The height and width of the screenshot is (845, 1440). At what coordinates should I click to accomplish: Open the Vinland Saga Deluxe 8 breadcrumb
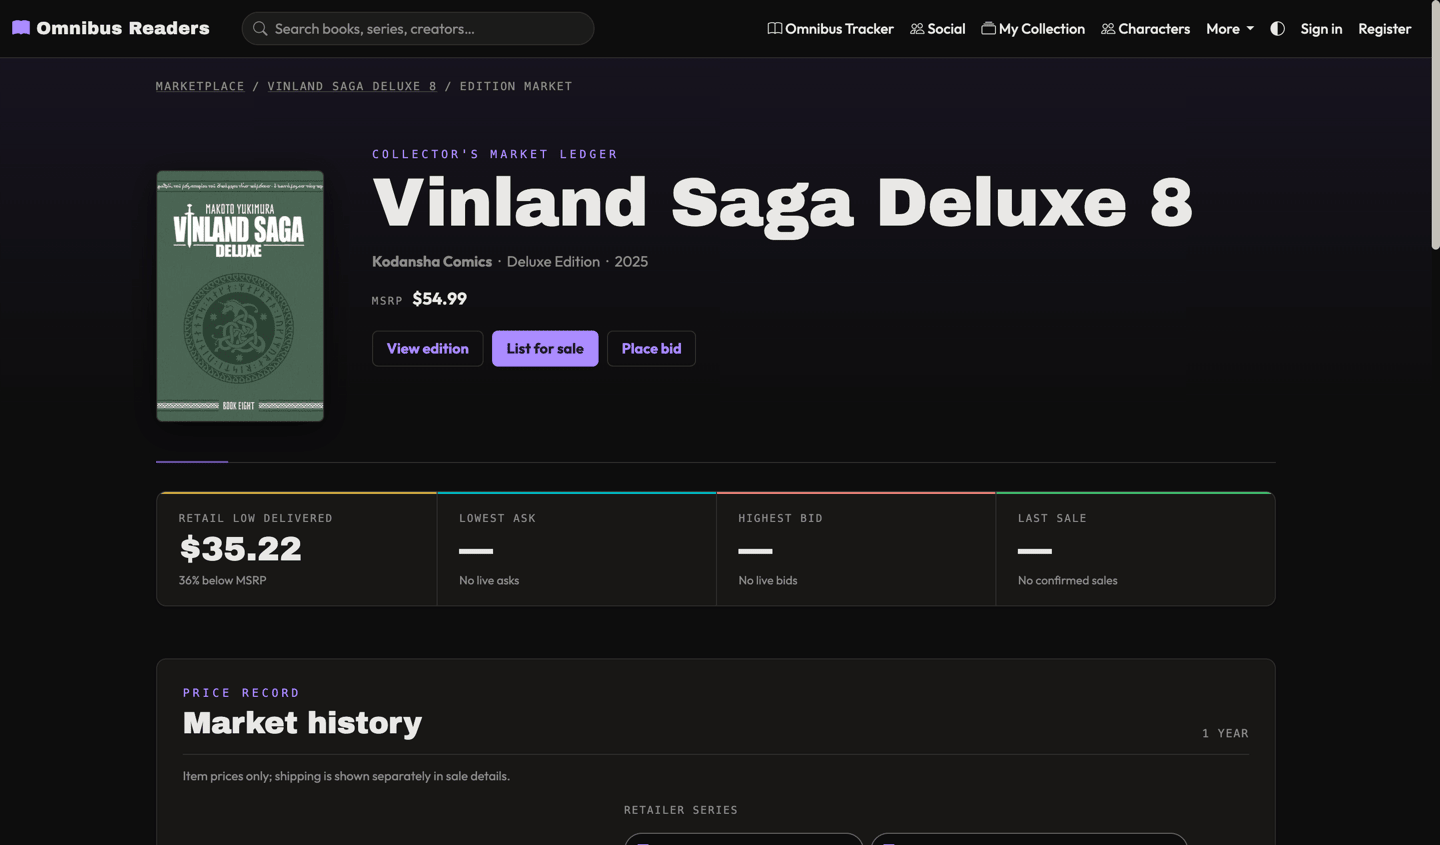(352, 86)
